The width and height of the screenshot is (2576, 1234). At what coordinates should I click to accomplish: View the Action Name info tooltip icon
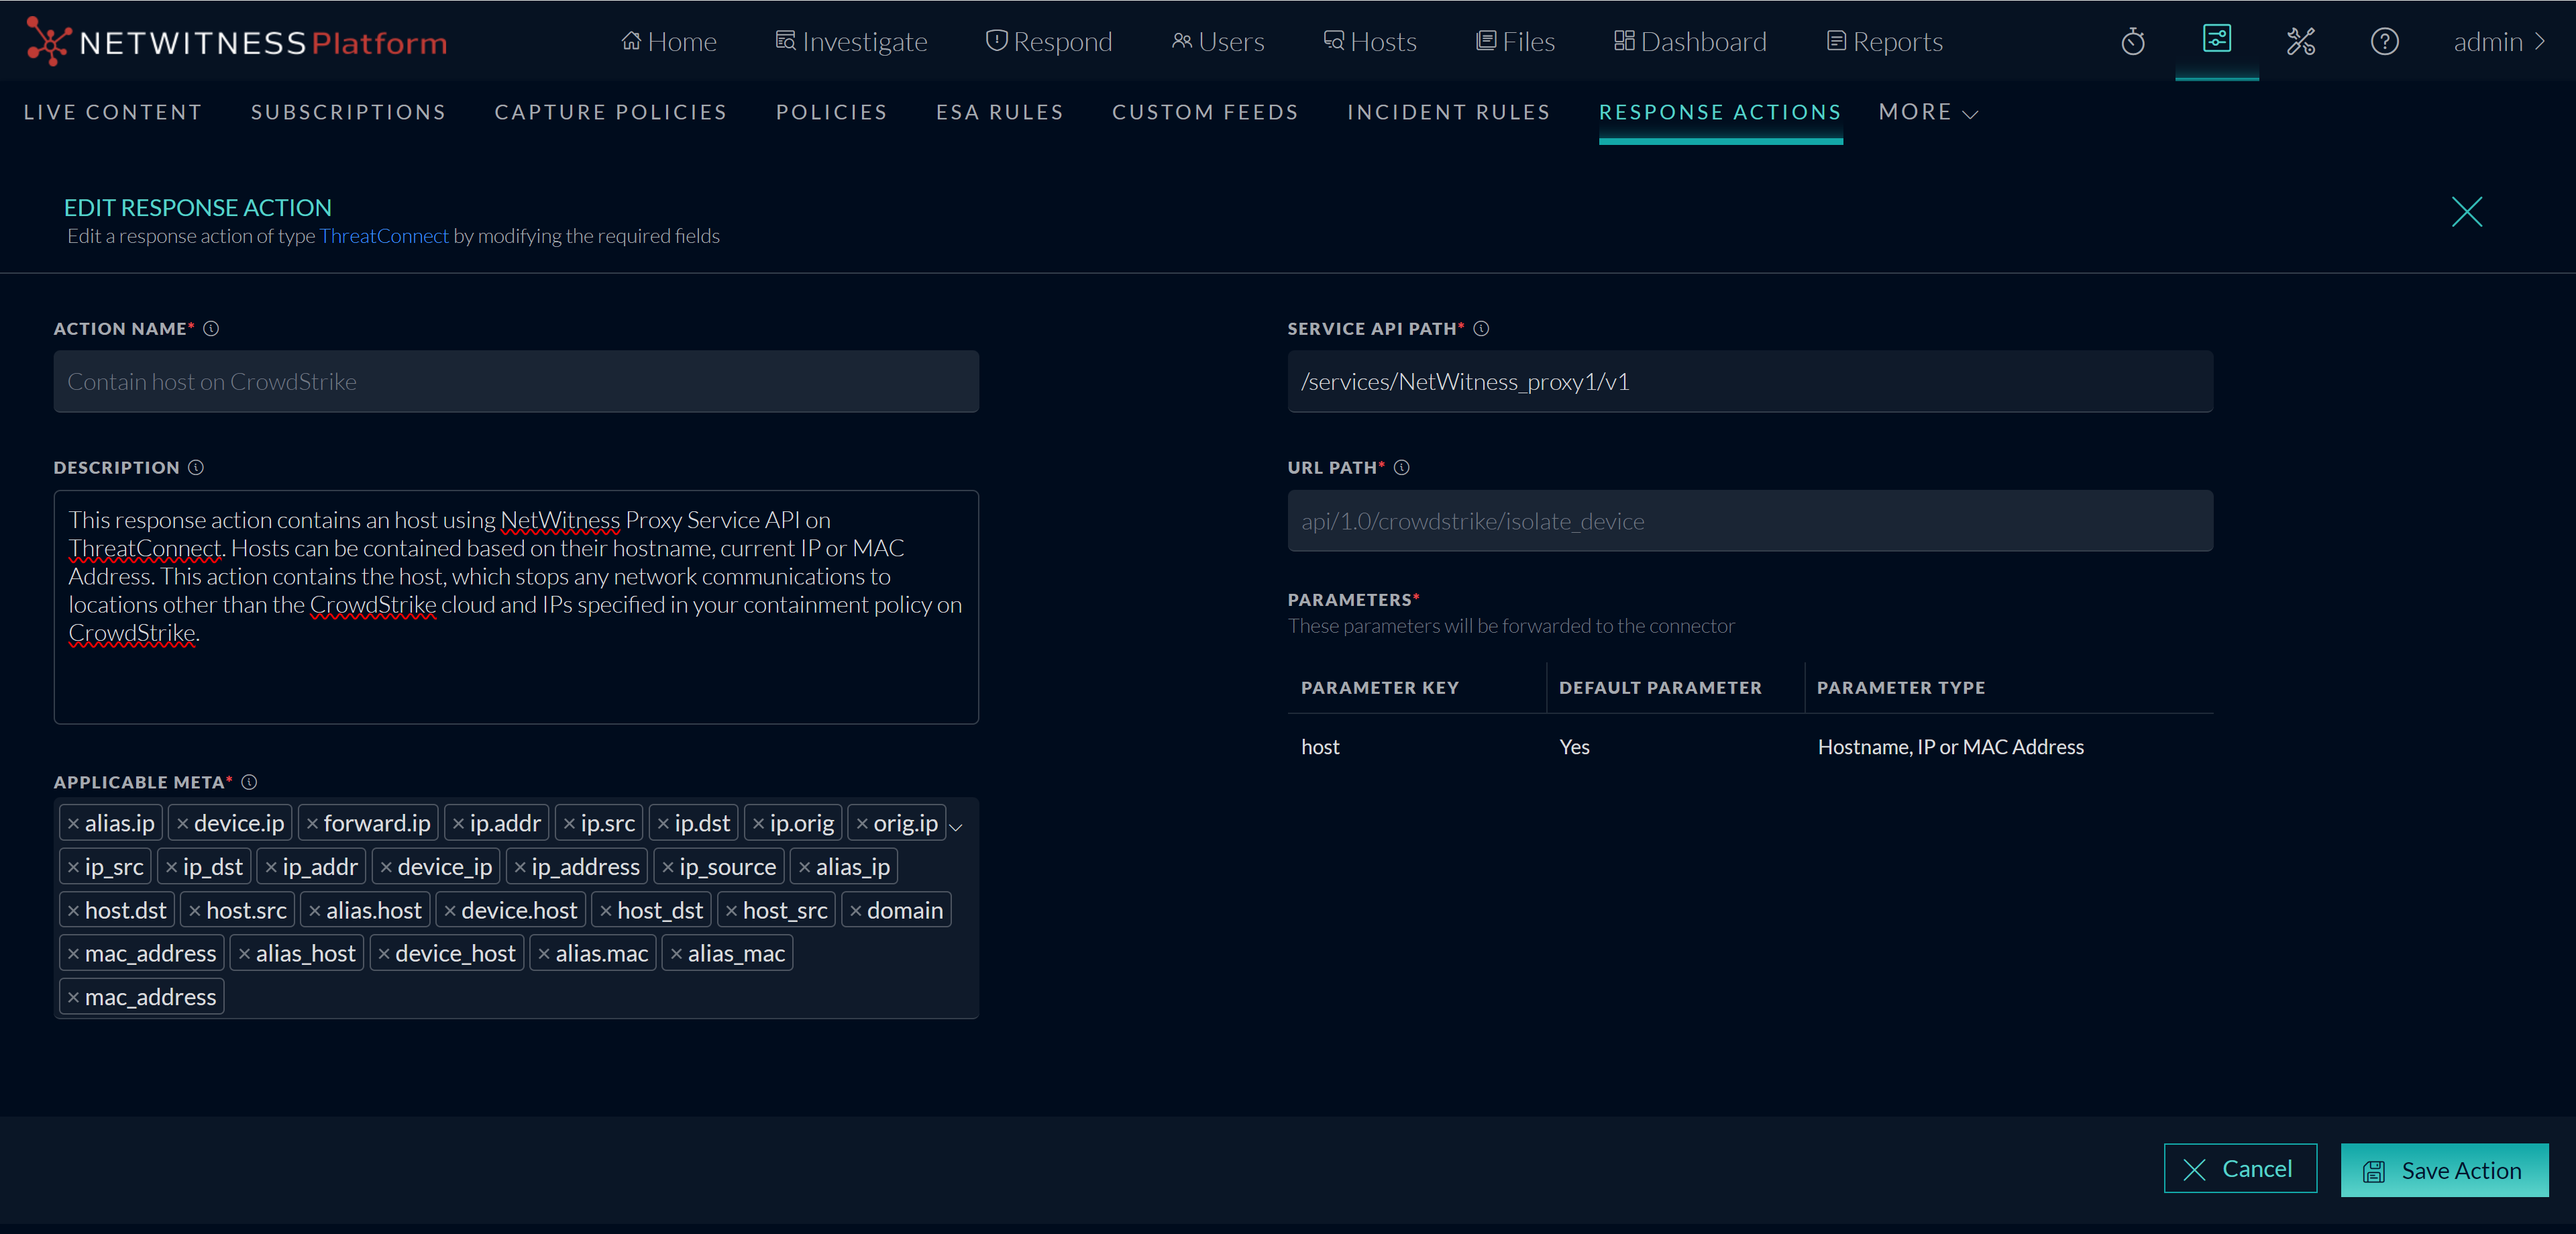click(210, 328)
